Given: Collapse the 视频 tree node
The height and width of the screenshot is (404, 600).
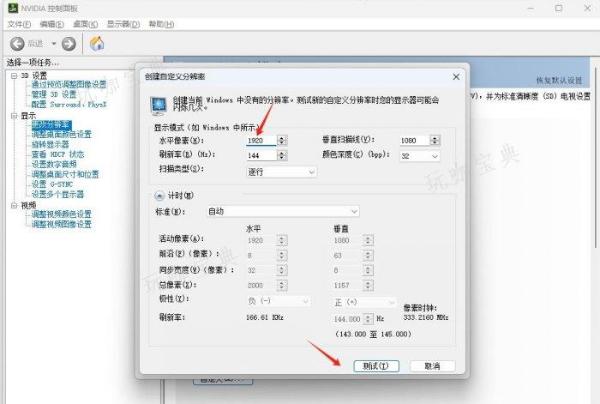Looking at the screenshot, I should [14, 205].
